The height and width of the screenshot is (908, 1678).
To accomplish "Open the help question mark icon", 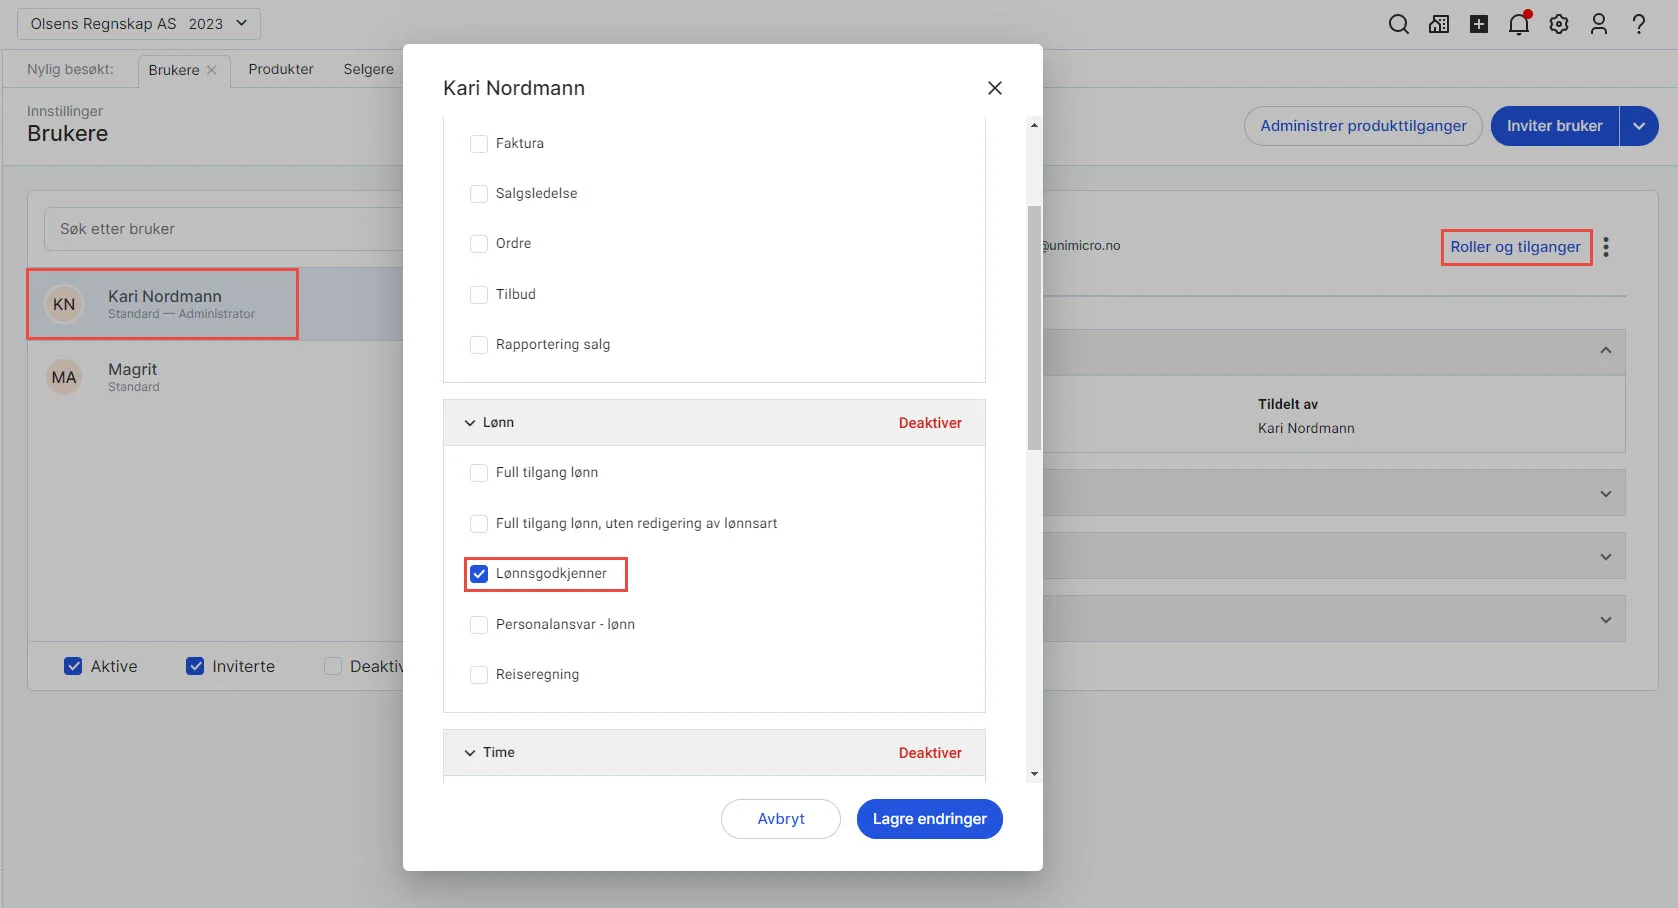I will click(1639, 24).
